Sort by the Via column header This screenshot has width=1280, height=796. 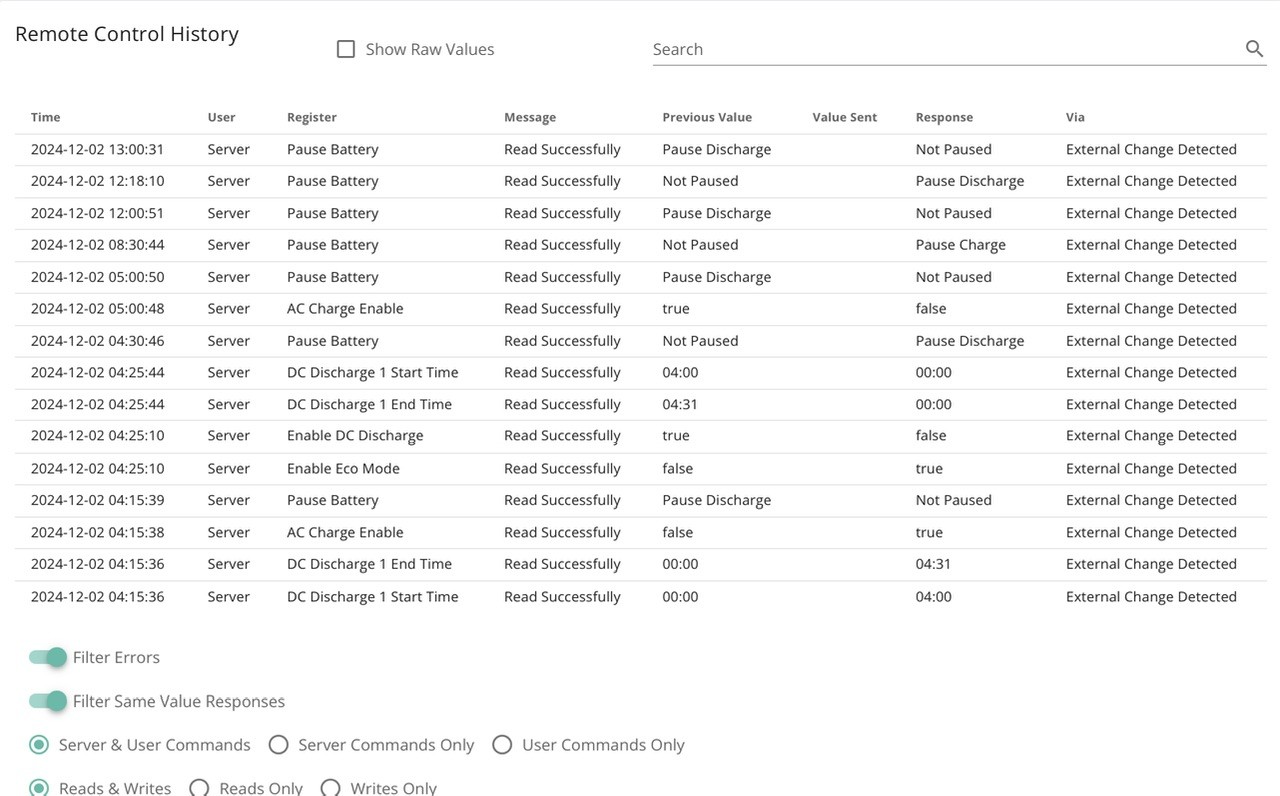(1075, 117)
